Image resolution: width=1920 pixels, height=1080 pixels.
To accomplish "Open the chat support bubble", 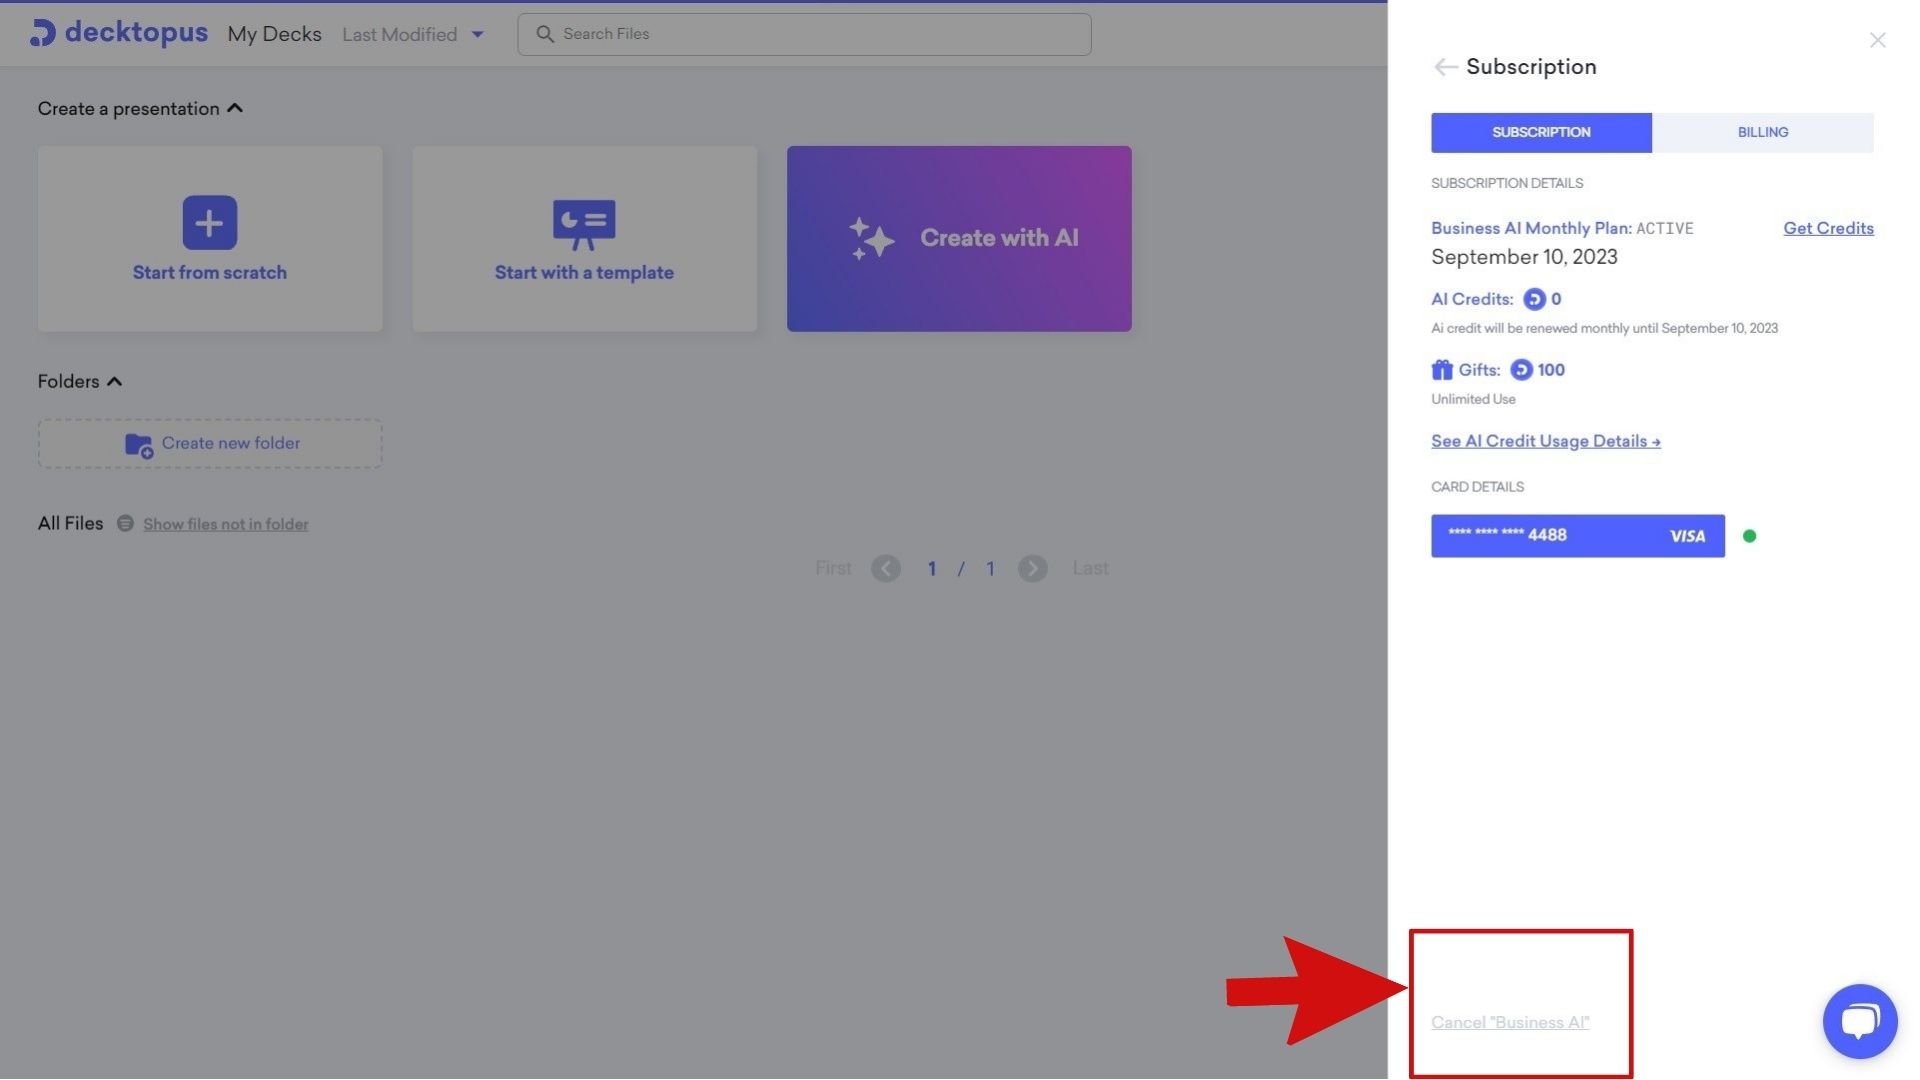I will (1859, 1021).
